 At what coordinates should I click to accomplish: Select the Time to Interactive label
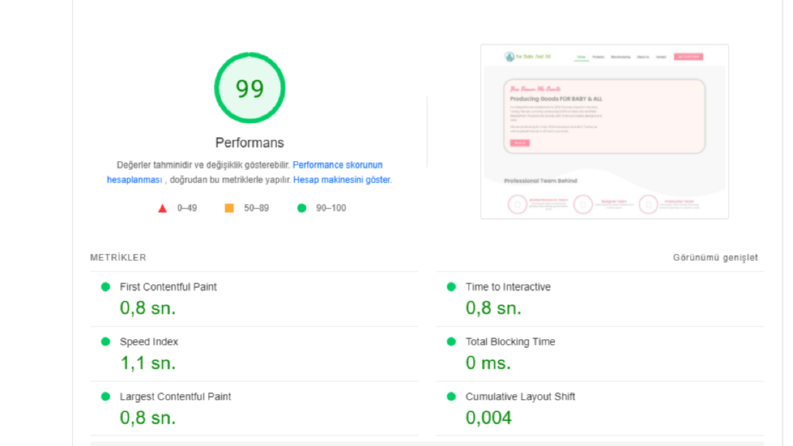click(508, 287)
